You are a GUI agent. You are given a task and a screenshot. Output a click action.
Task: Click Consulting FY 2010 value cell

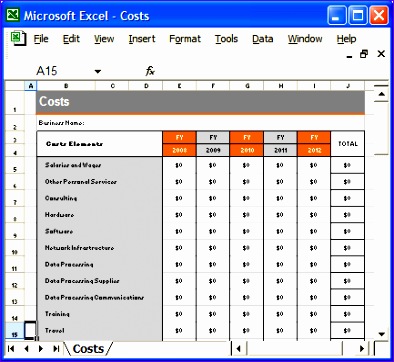[247, 198]
